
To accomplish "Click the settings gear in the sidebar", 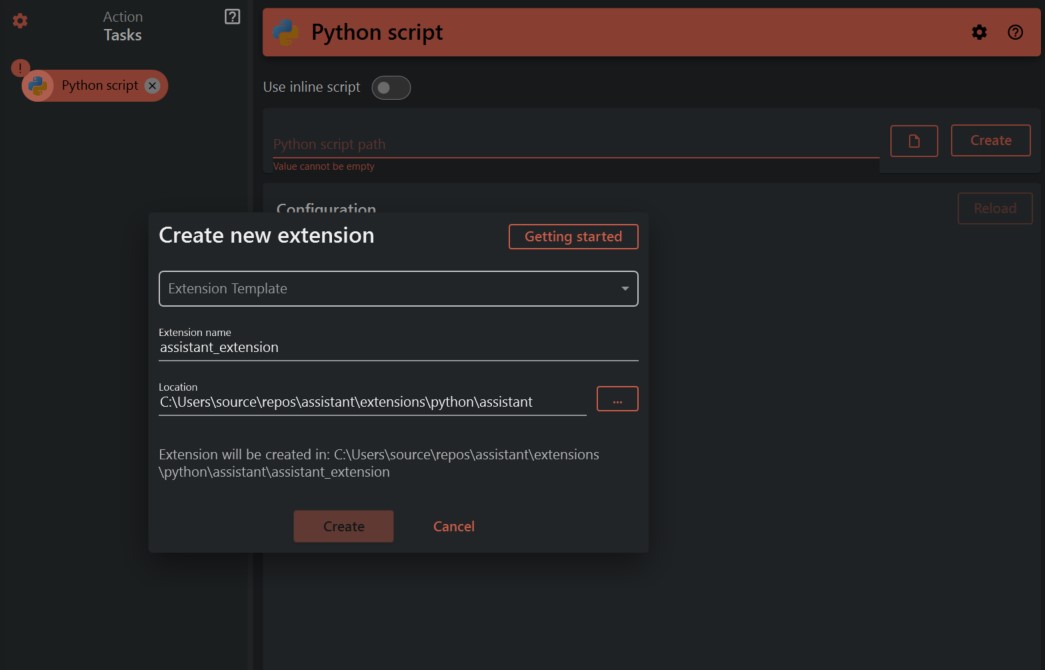I will click(19, 21).
